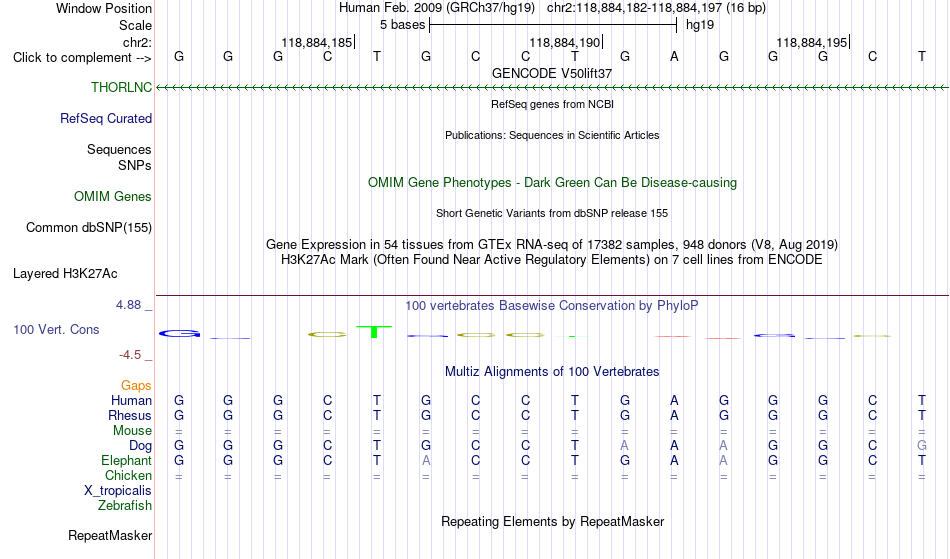Click the -4.5 lower conservation scale value
The height and width of the screenshot is (559, 950).
coord(130,354)
